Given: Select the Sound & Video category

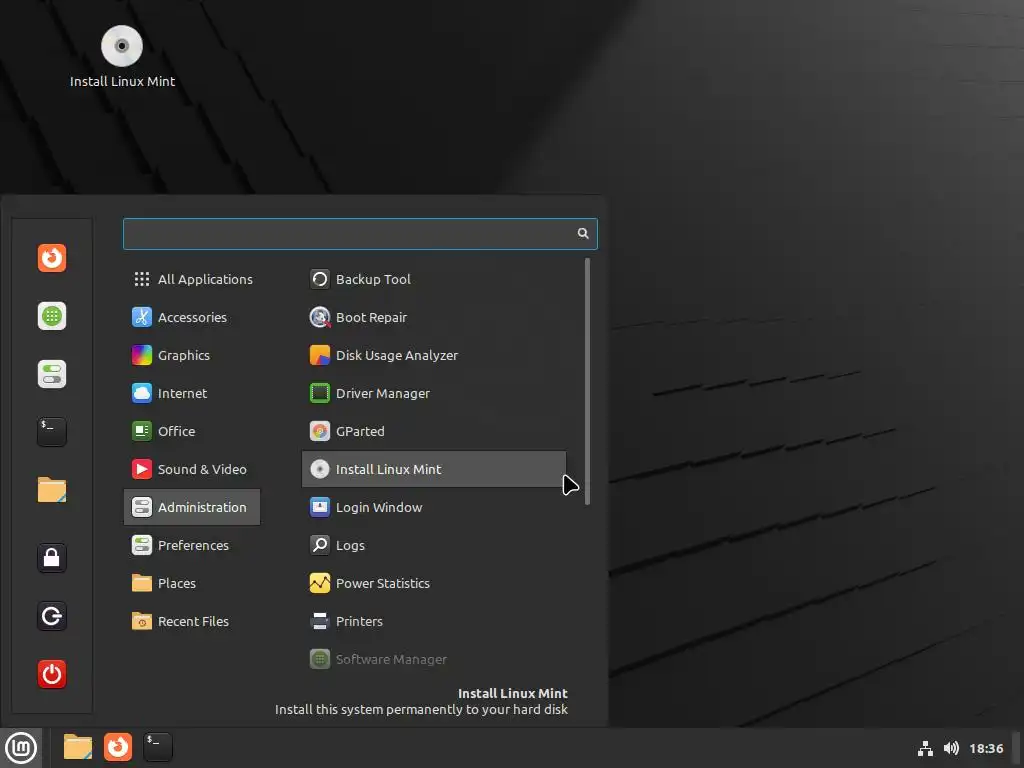Looking at the screenshot, I should tap(192, 469).
